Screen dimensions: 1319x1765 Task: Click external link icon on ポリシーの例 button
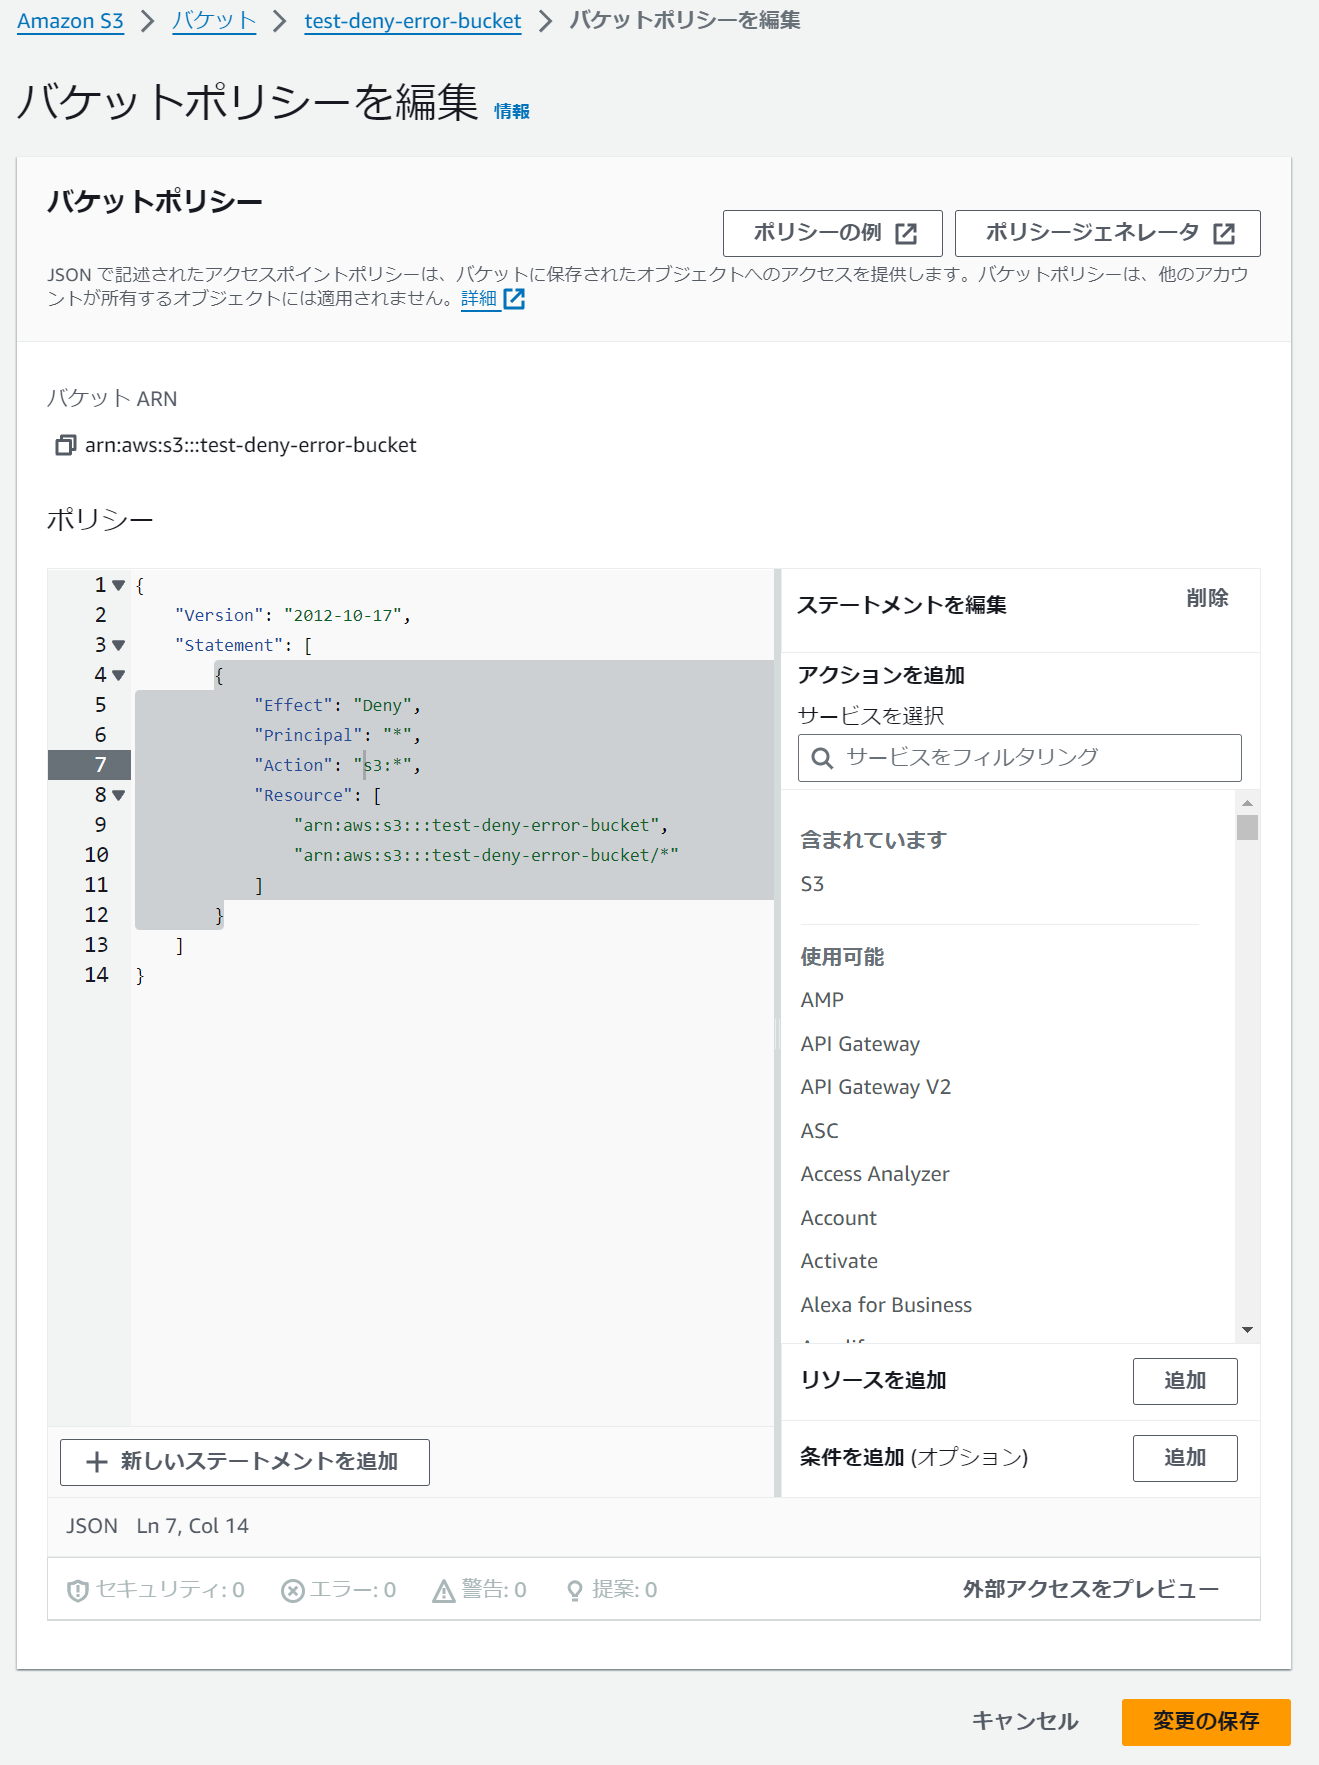(x=906, y=233)
